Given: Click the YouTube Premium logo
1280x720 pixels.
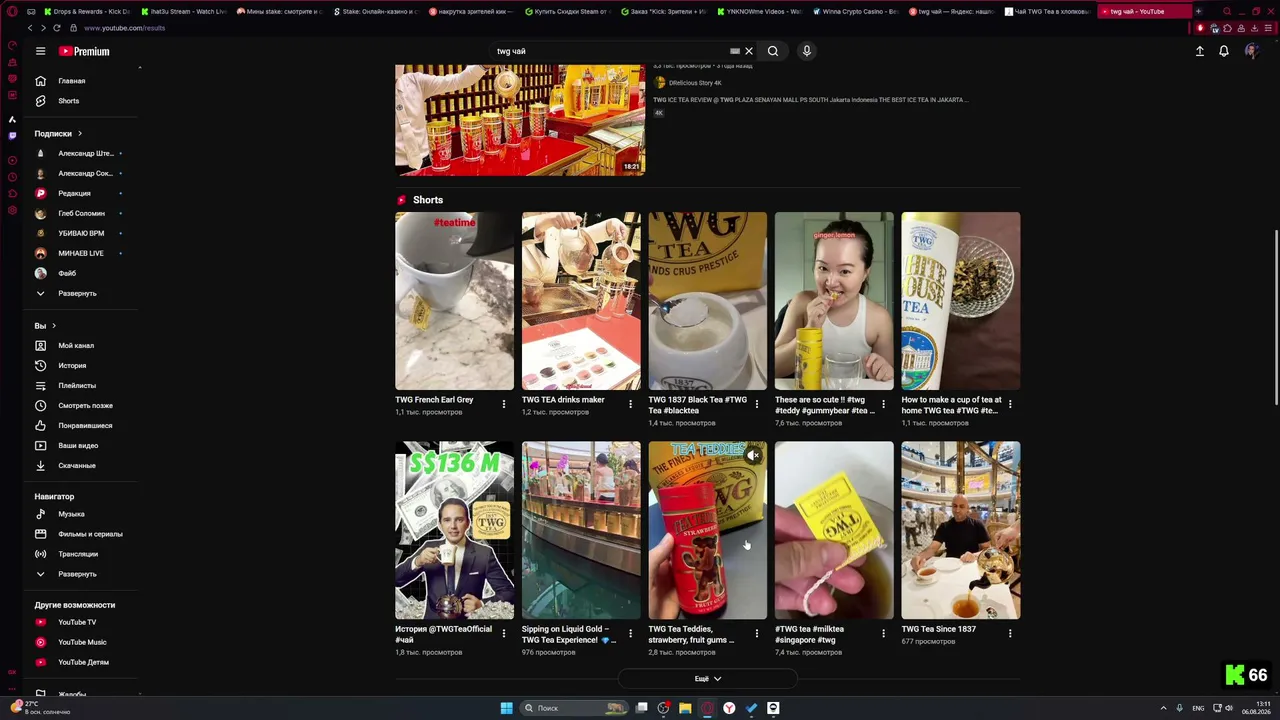Looking at the screenshot, I should point(84,51).
